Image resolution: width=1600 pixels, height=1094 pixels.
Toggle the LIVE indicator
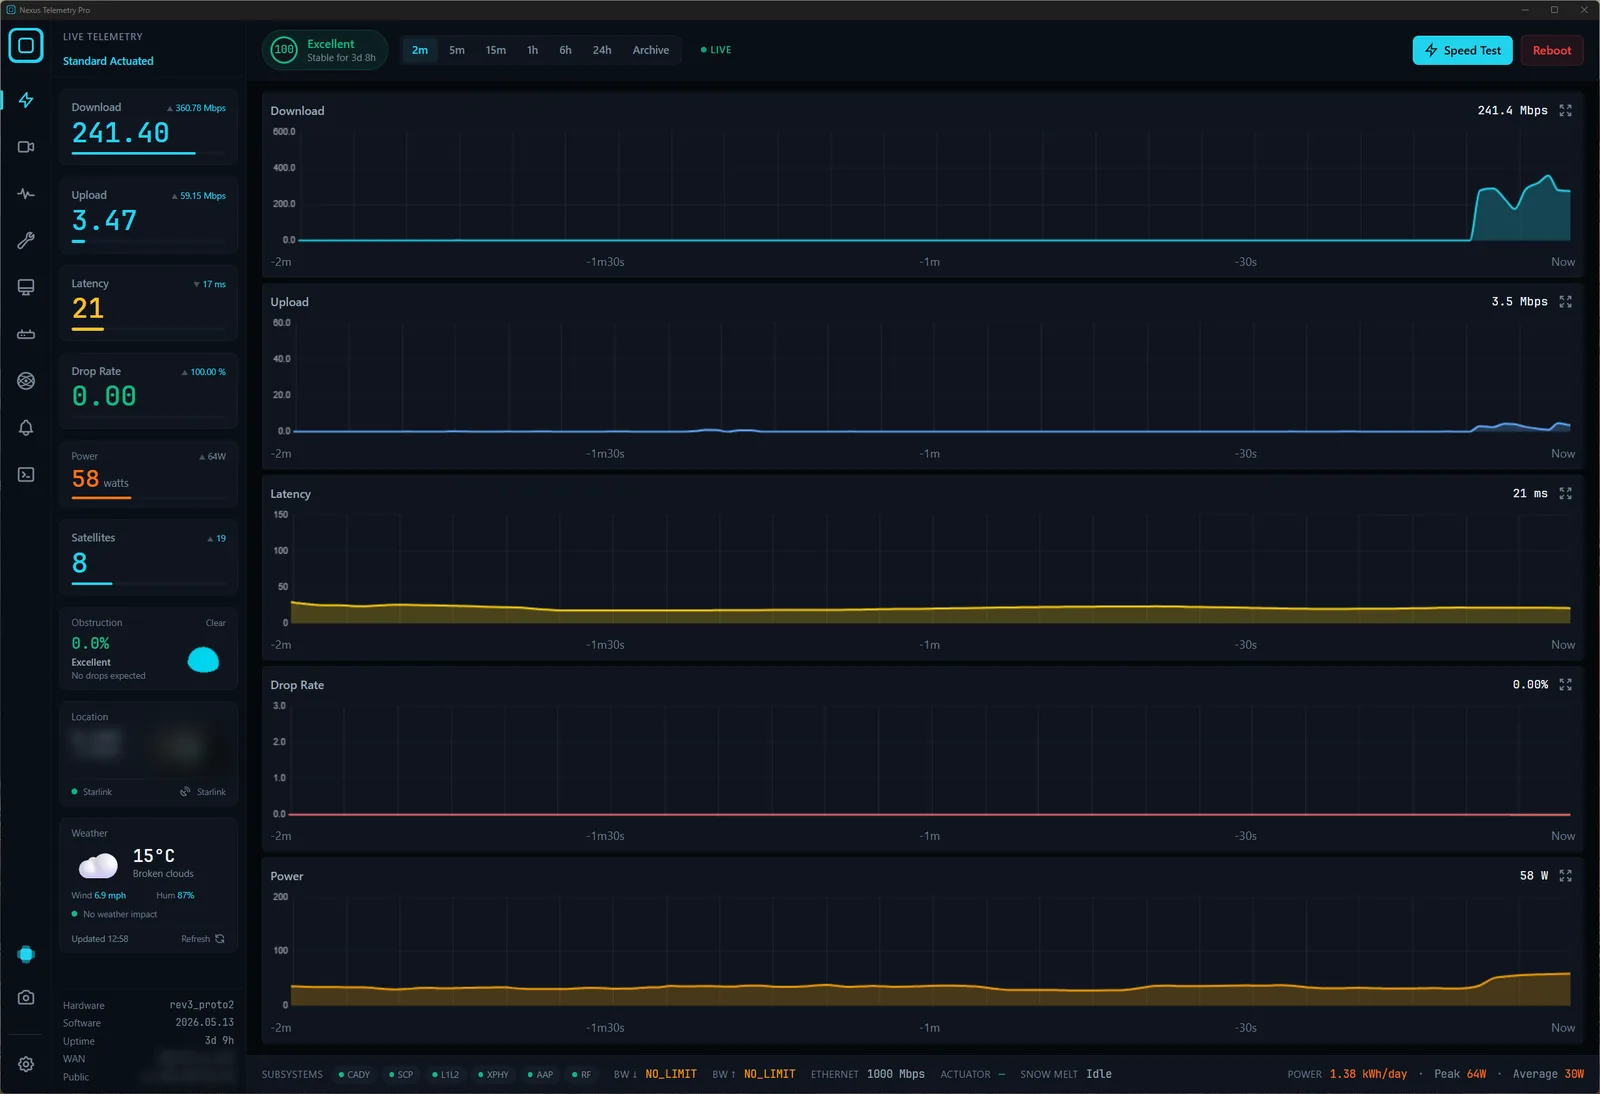click(716, 50)
